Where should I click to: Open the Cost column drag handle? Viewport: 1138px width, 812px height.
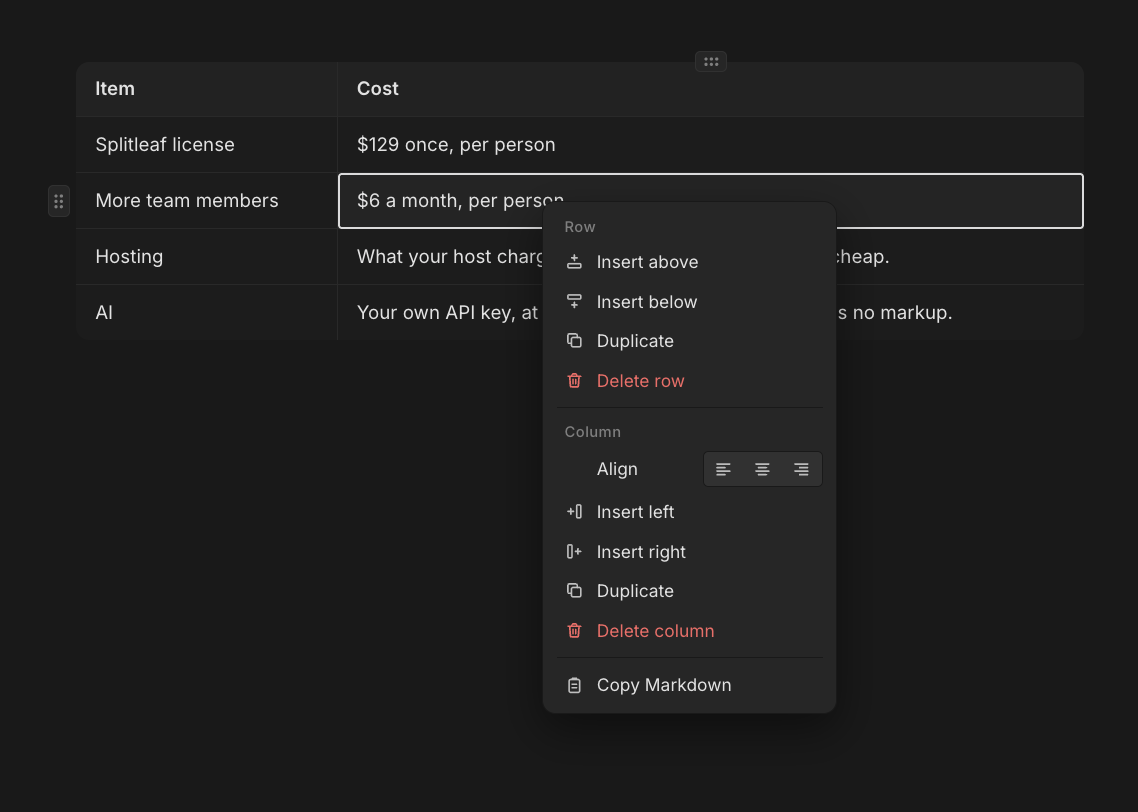pos(711,62)
